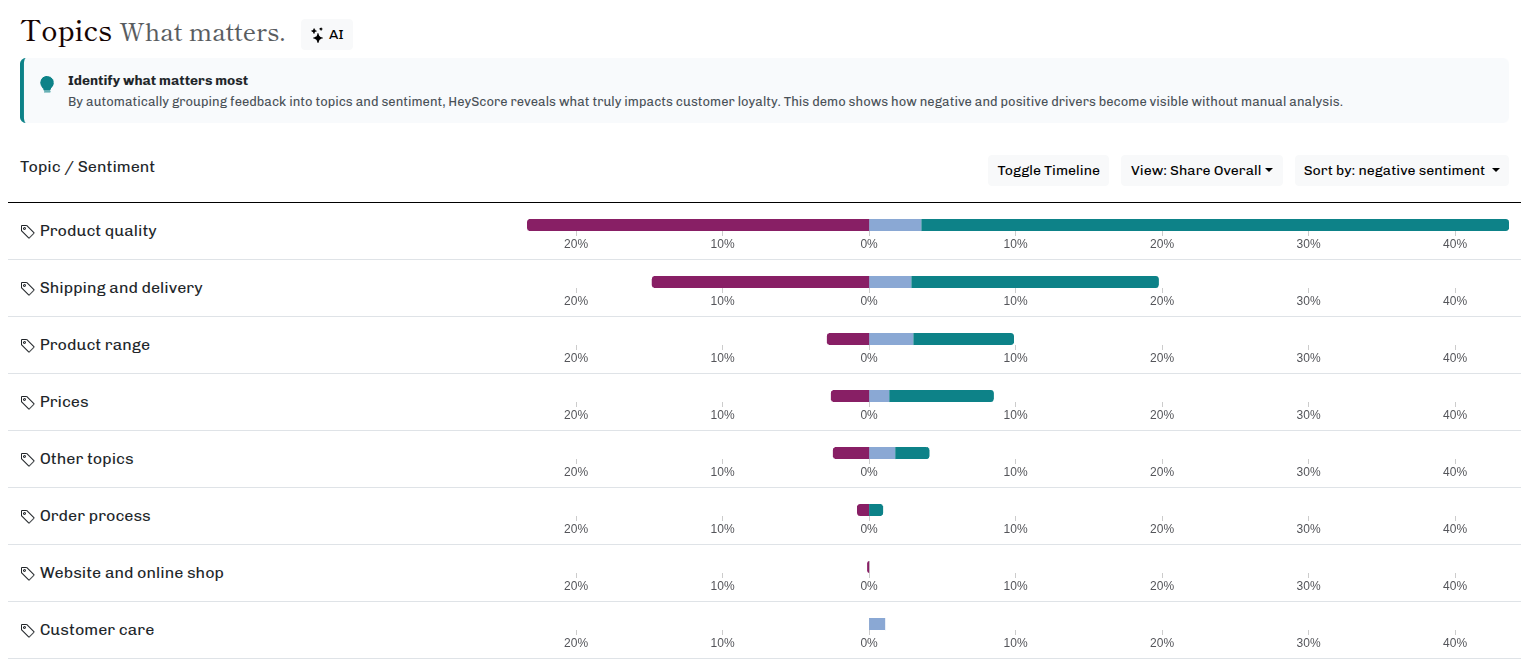Open the Sort by negative sentiment dropdown
The height and width of the screenshot is (661, 1538).
click(1401, 170)
